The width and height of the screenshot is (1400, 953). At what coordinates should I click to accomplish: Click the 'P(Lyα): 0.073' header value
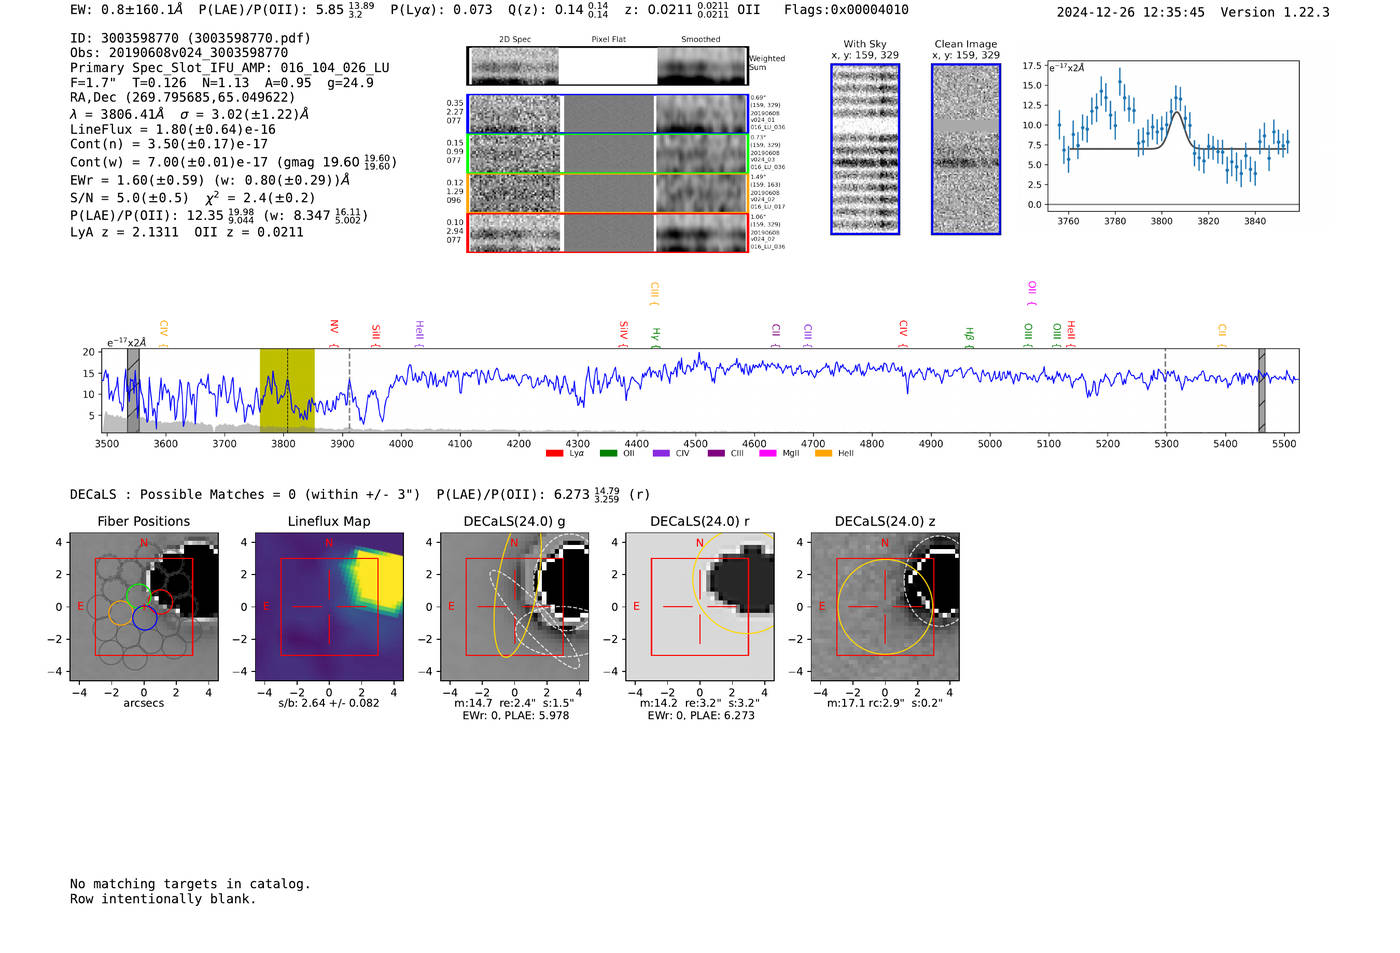coord(441,10)
